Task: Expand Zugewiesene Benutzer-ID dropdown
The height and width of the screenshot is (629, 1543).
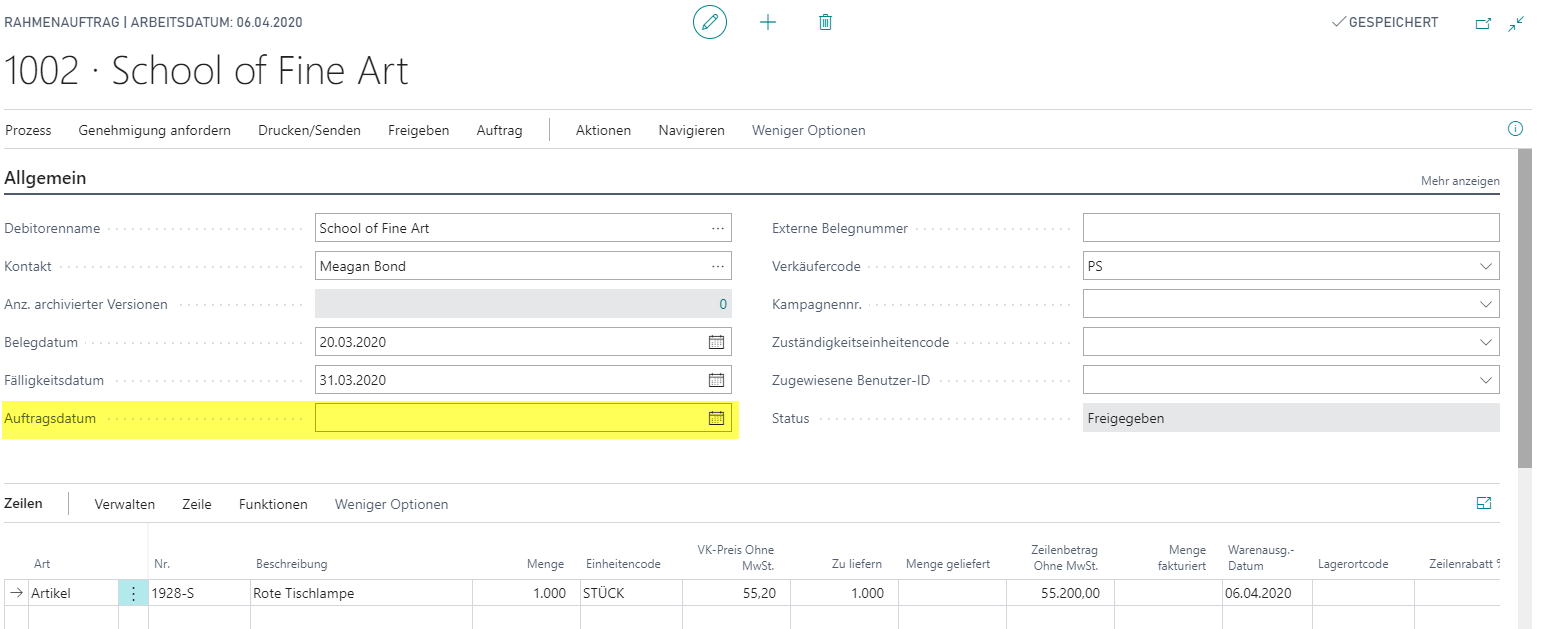Action: pos(1484,381)
